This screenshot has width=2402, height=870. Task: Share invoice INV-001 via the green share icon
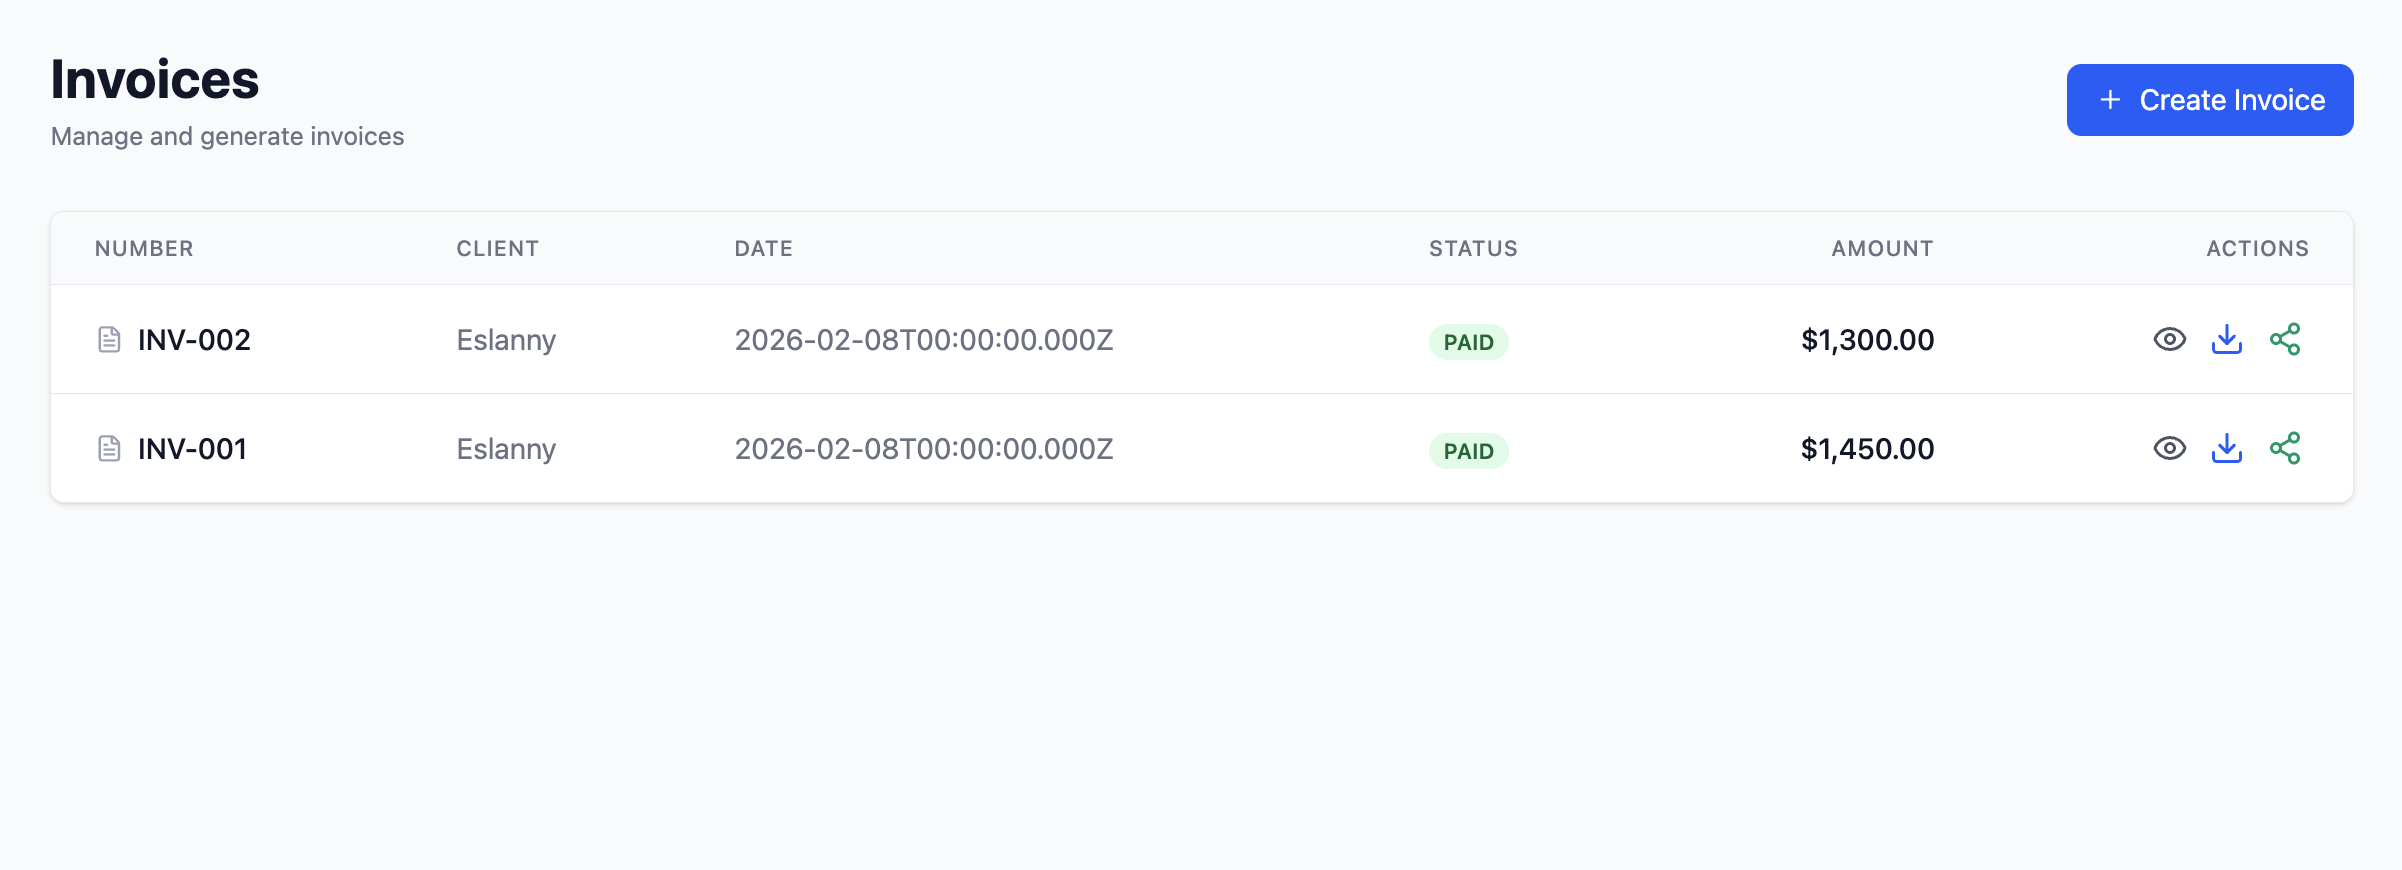pos(2286,449)
